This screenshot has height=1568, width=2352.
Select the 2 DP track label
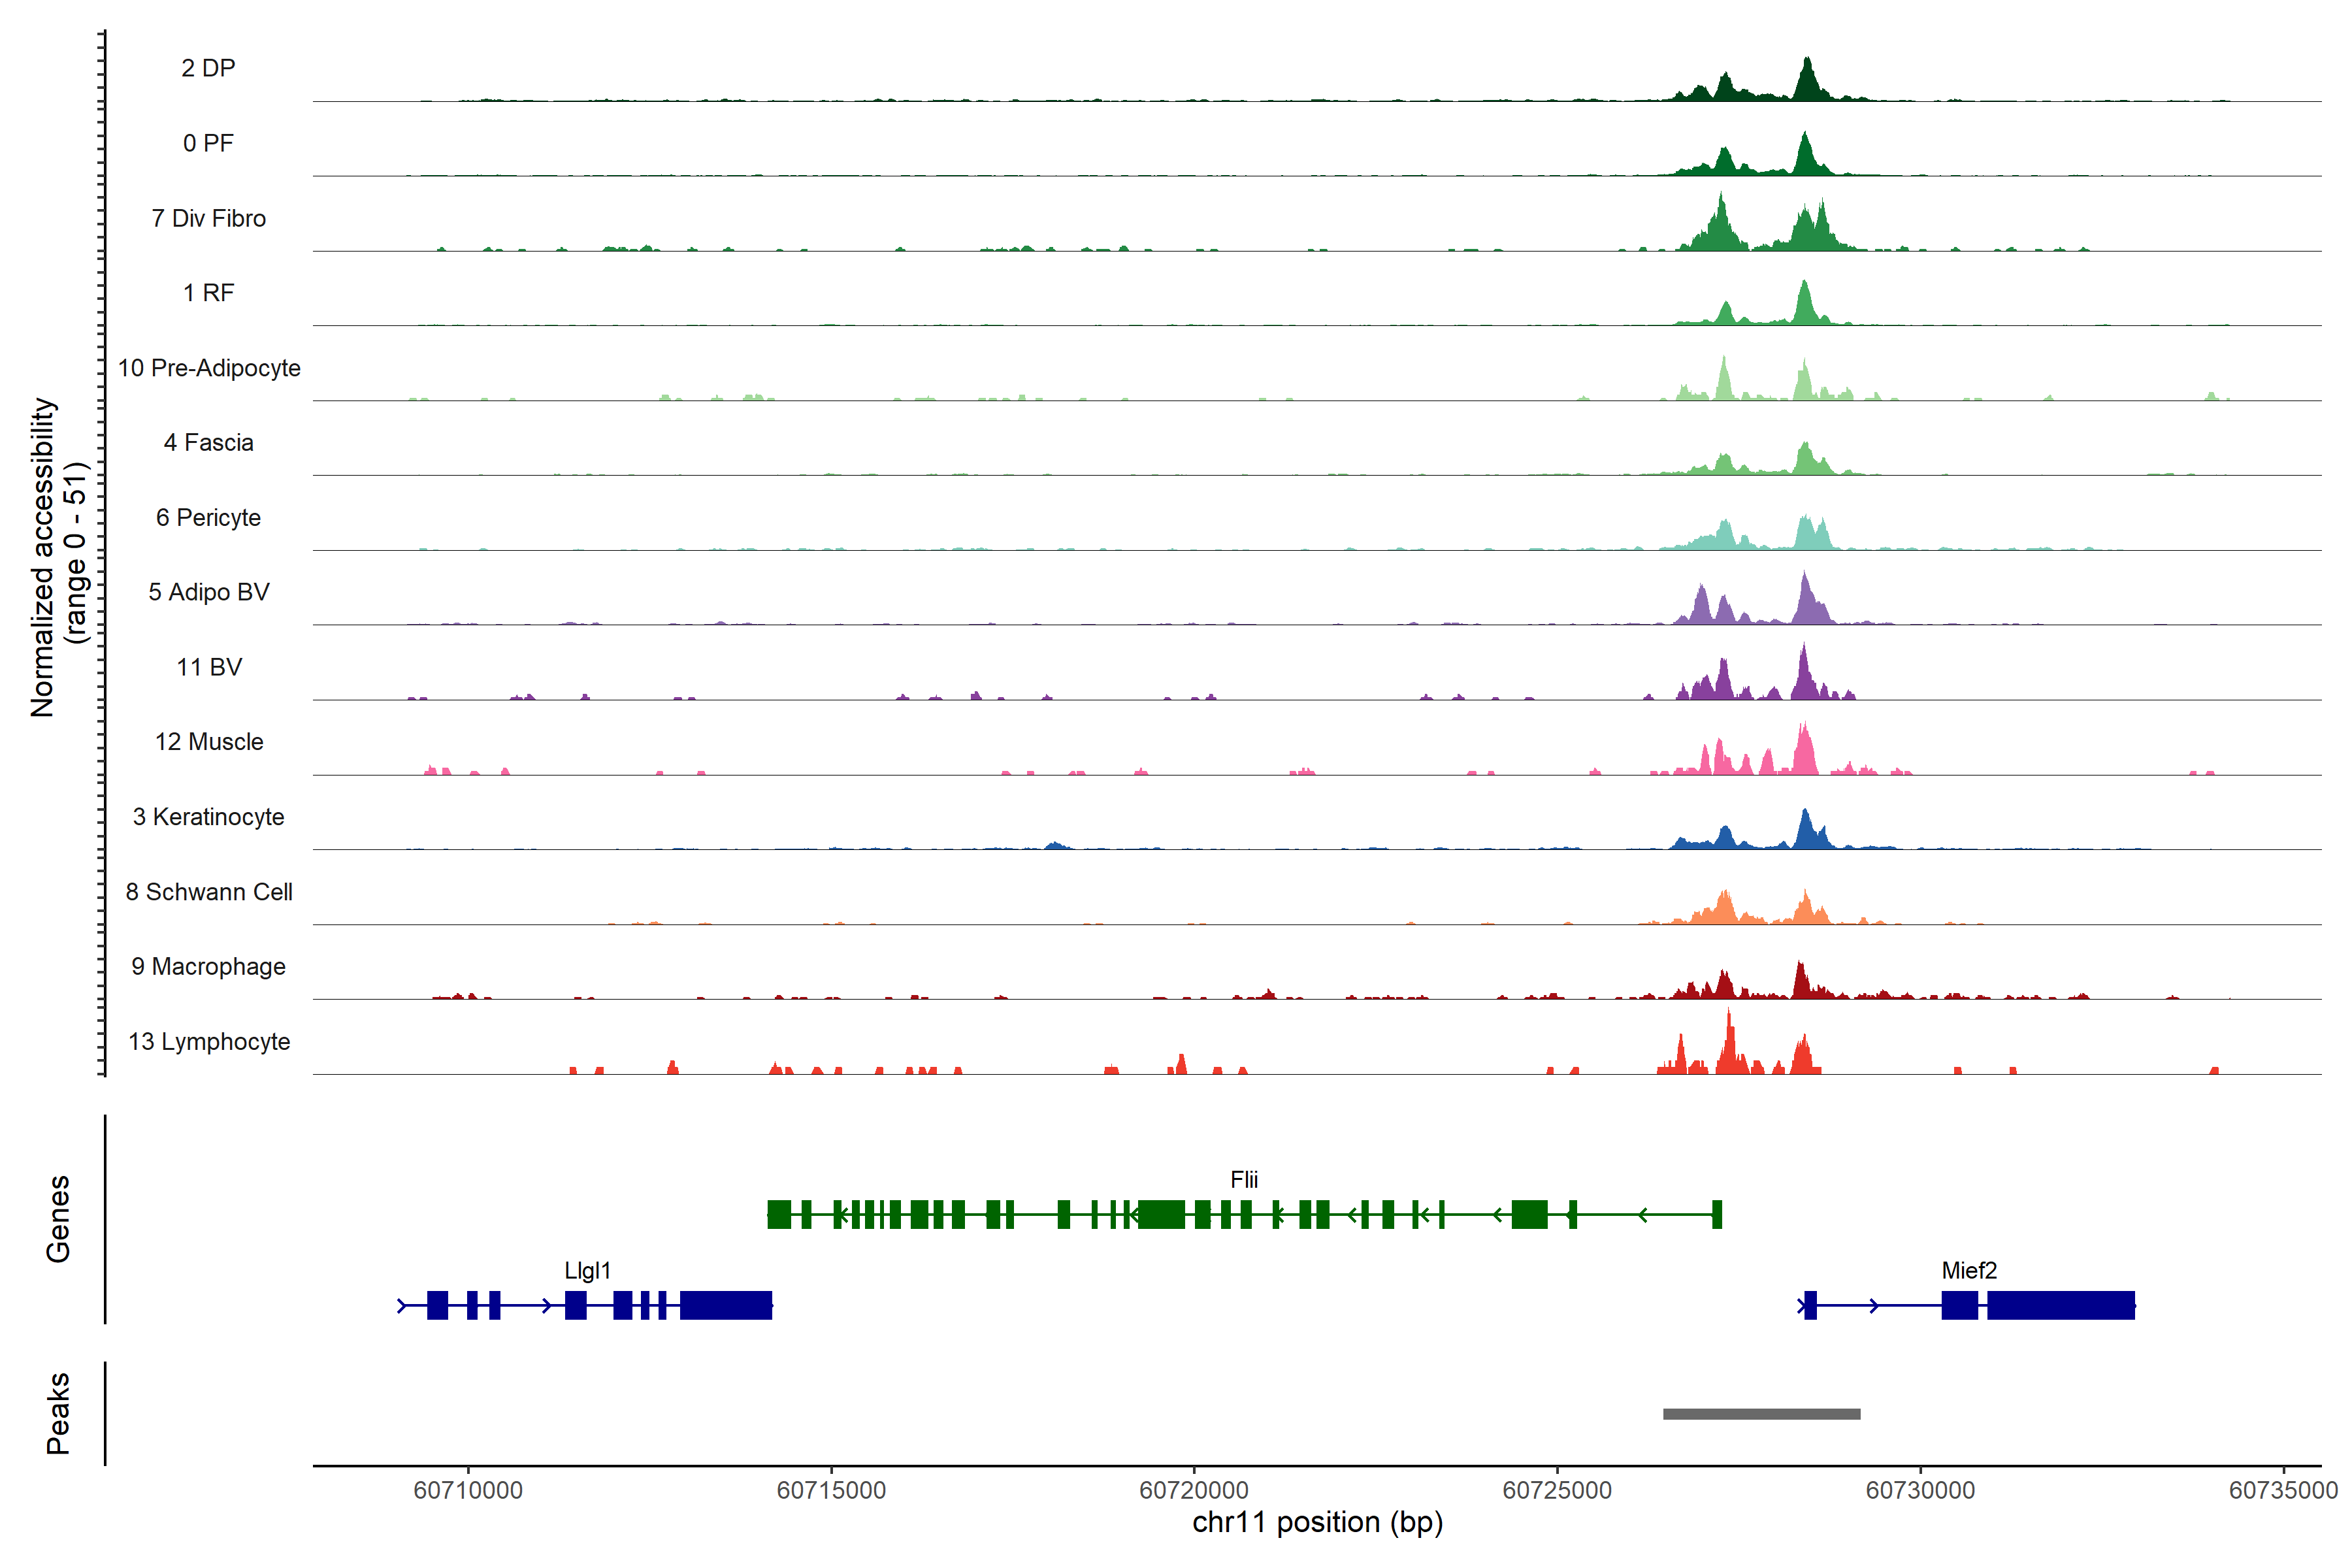click(208, 68)
